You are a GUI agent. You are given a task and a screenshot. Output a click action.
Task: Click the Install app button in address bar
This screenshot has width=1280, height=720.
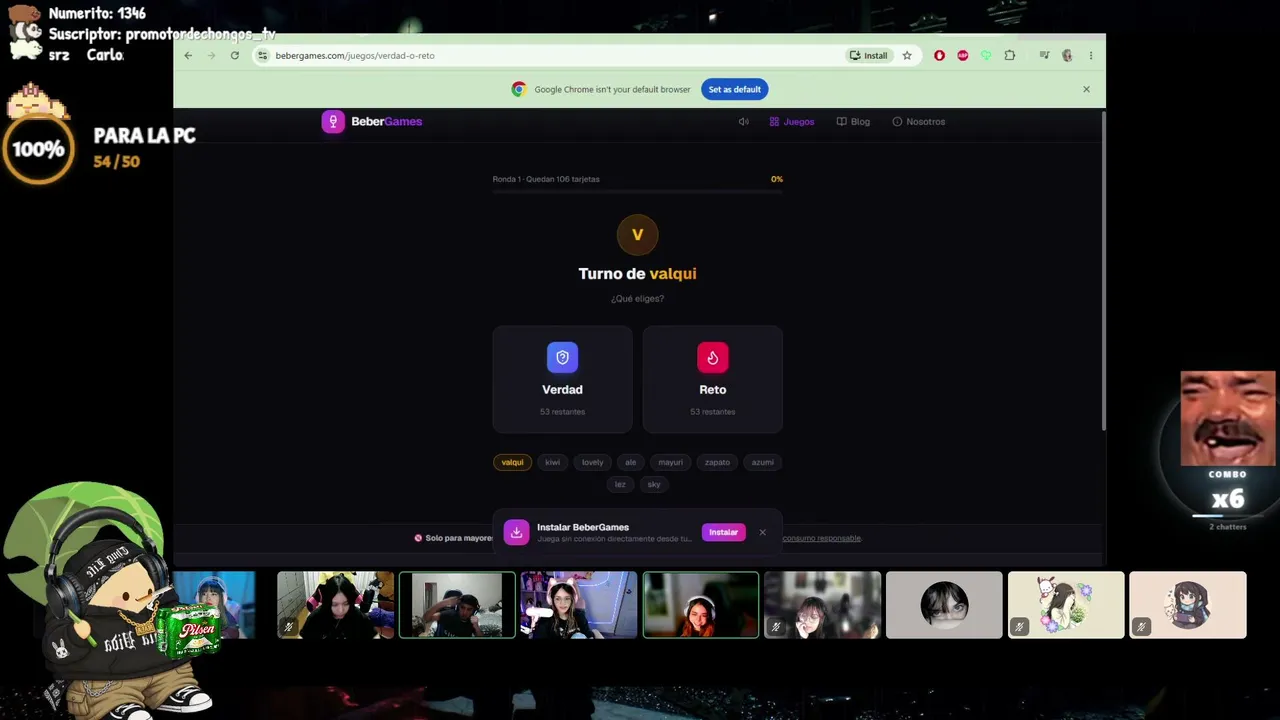[x=869, y=56]
